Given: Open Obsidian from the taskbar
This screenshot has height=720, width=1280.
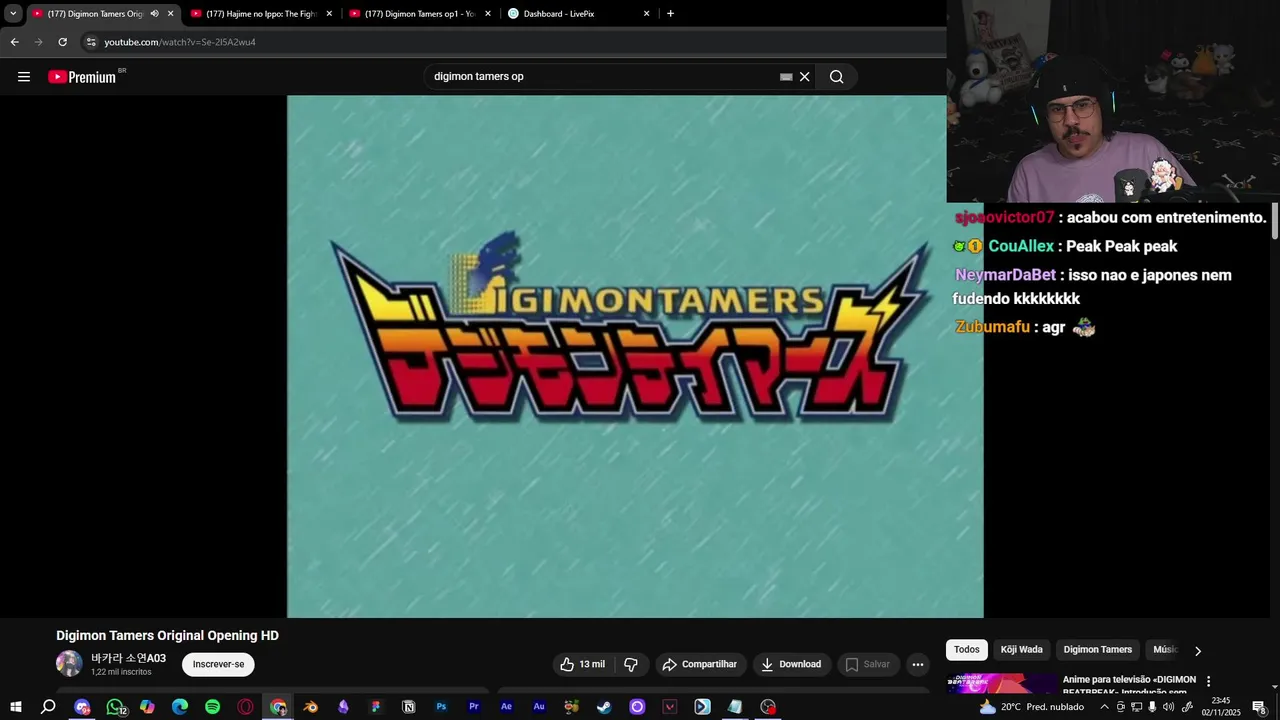Looking at the screenshot, I should click(343, 707).
